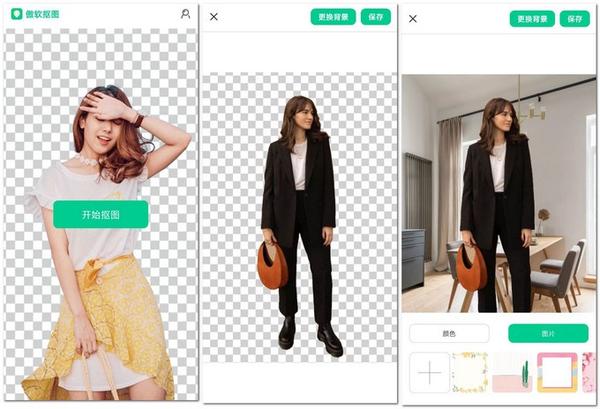Click 更换背景 in the middle screen

(x=333, y=17)
